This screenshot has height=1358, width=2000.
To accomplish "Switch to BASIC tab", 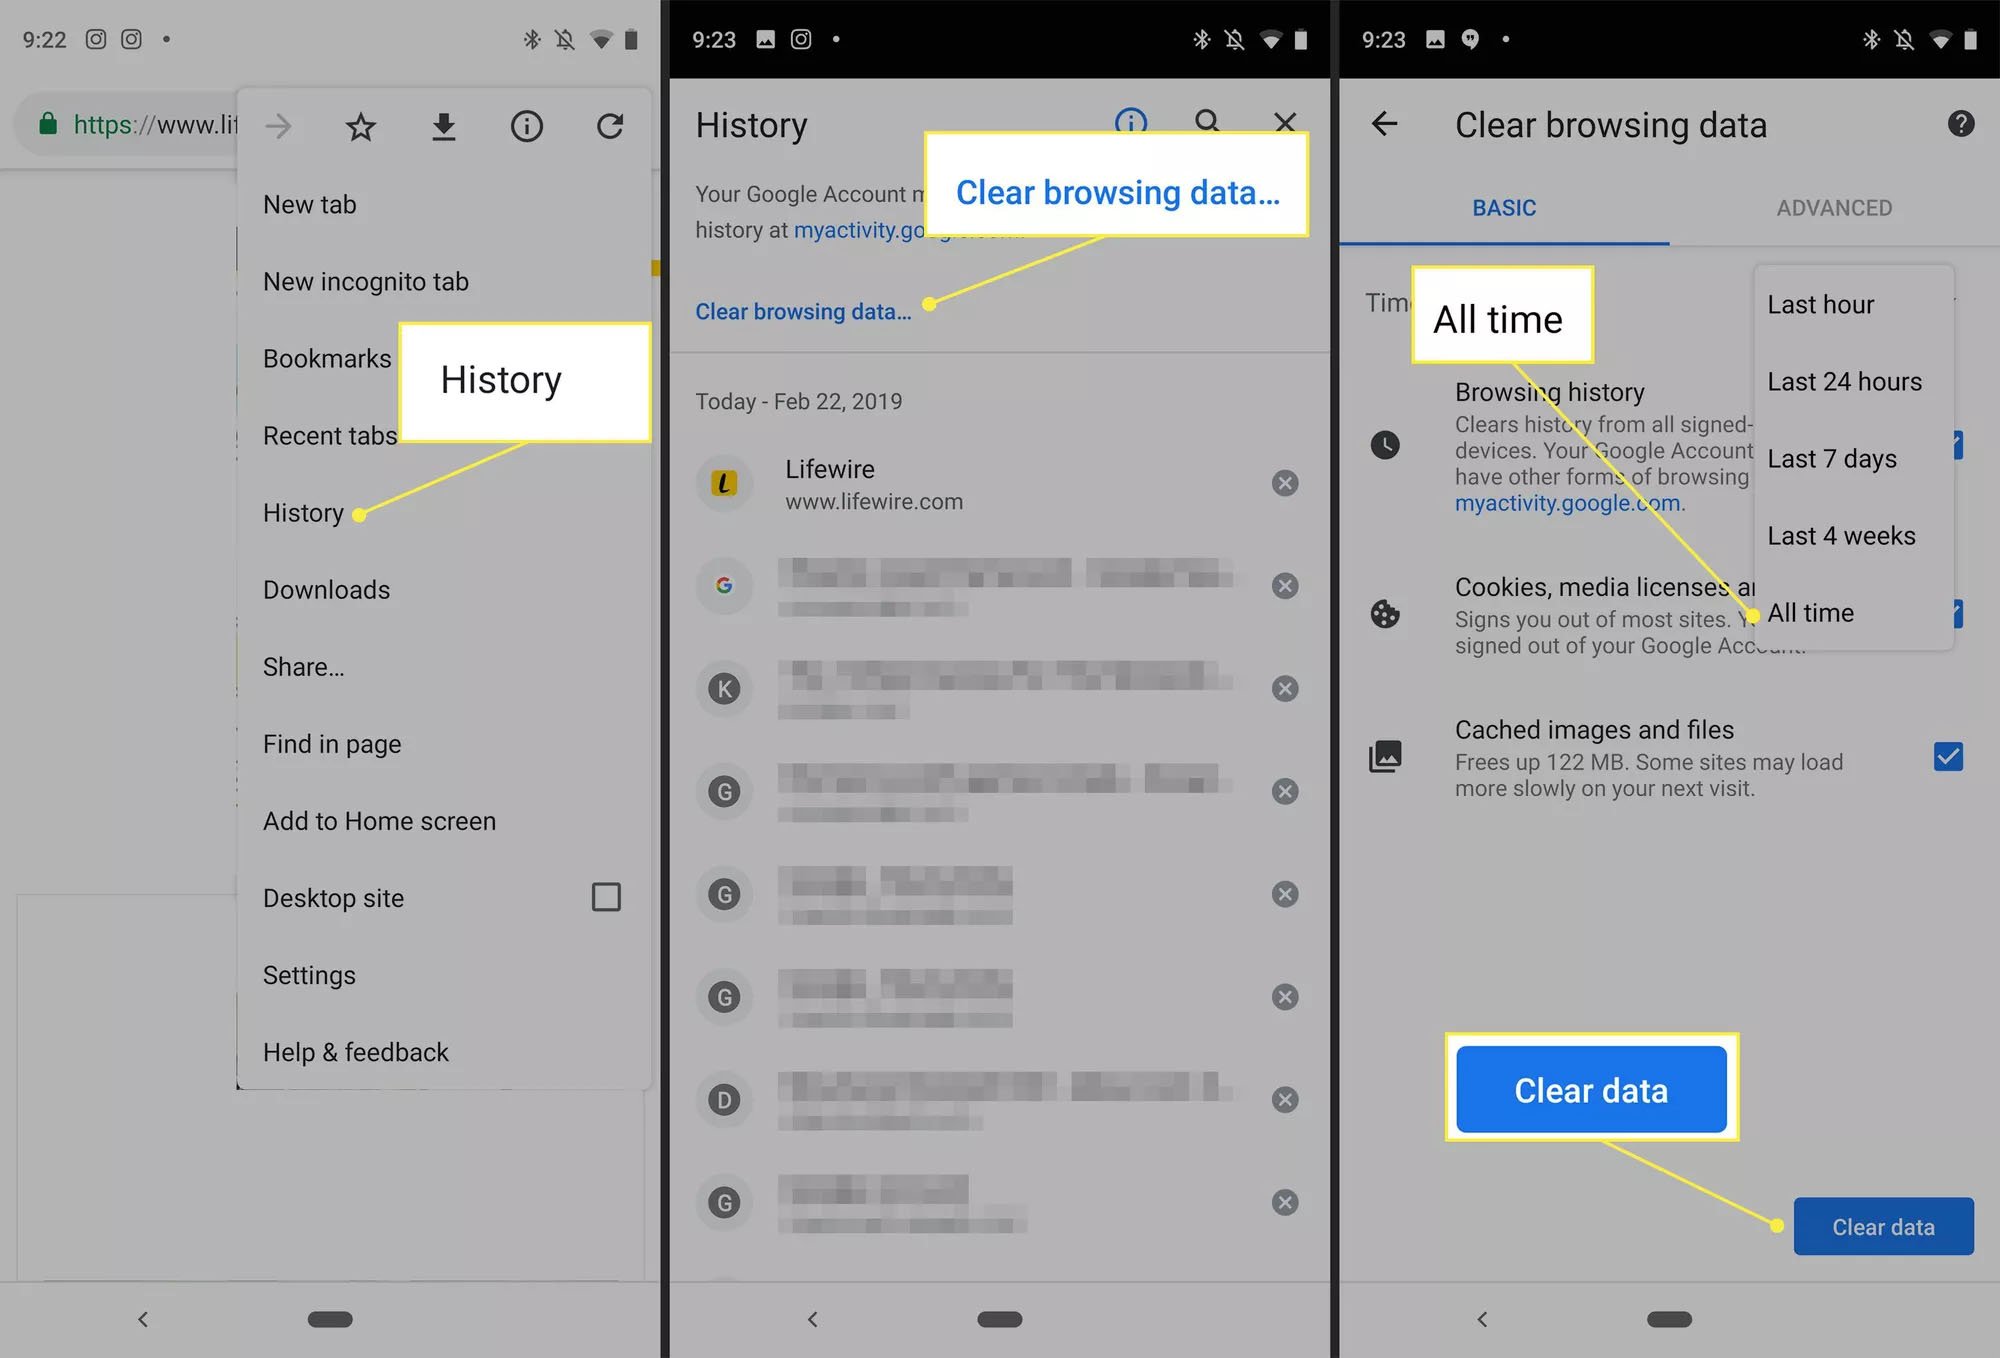I will point(1505,208).
